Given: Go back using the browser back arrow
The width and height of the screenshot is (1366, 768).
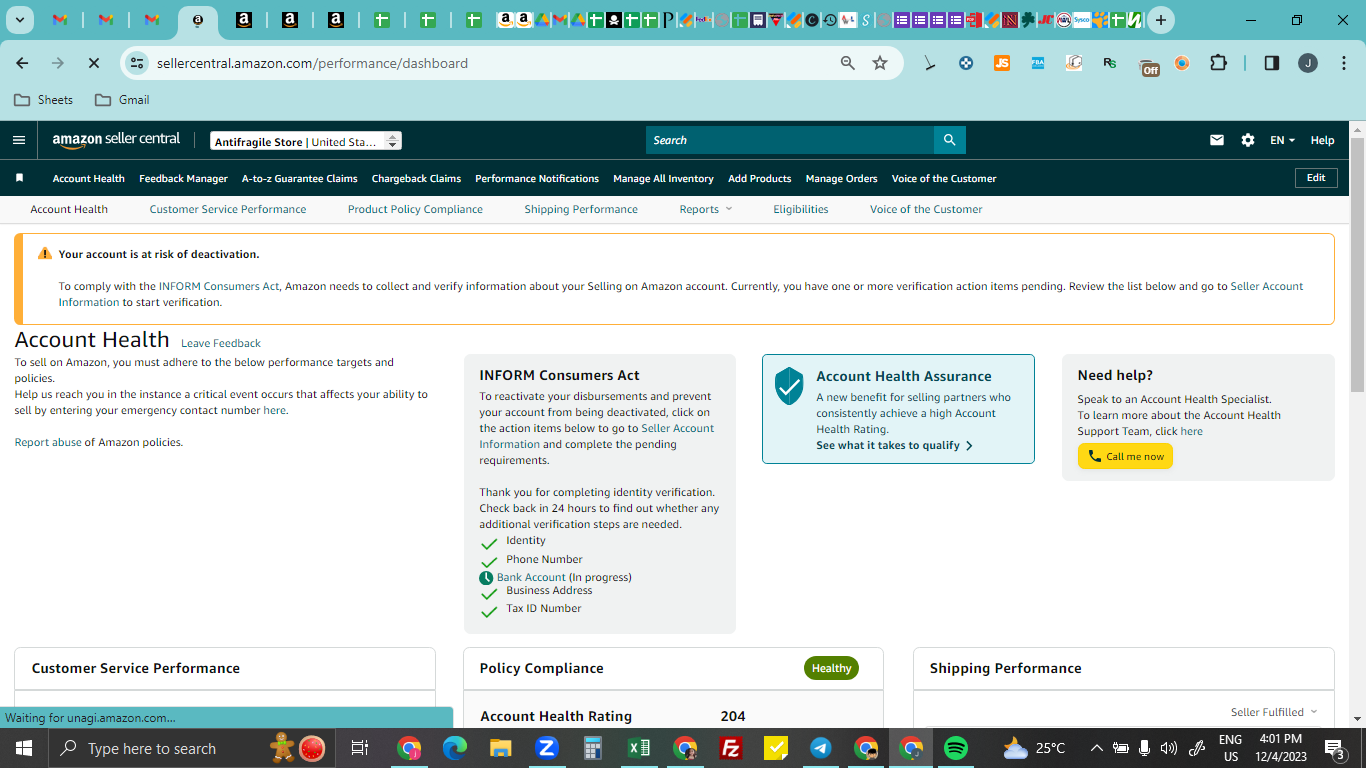Looking at the screenshot, I should [x=22, y=63].
